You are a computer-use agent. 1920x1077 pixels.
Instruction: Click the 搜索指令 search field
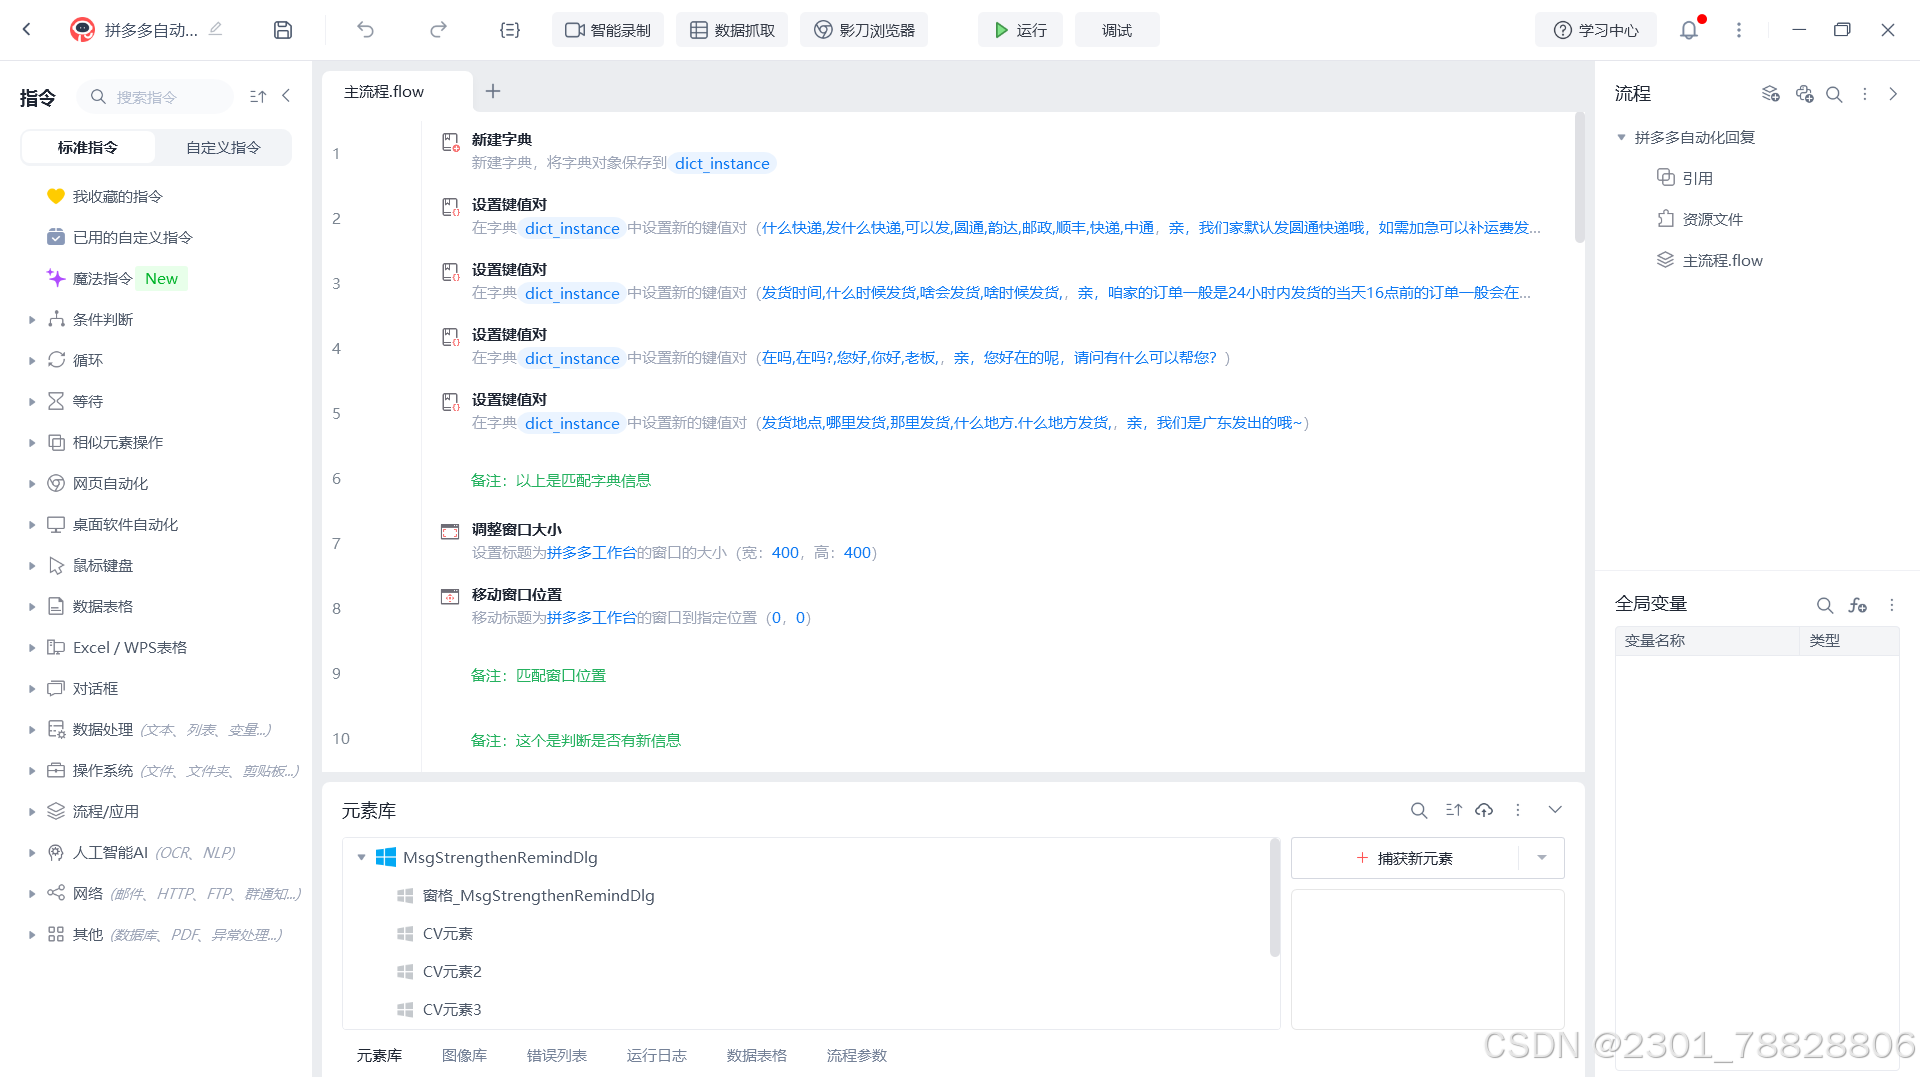(x=156, y=97)
